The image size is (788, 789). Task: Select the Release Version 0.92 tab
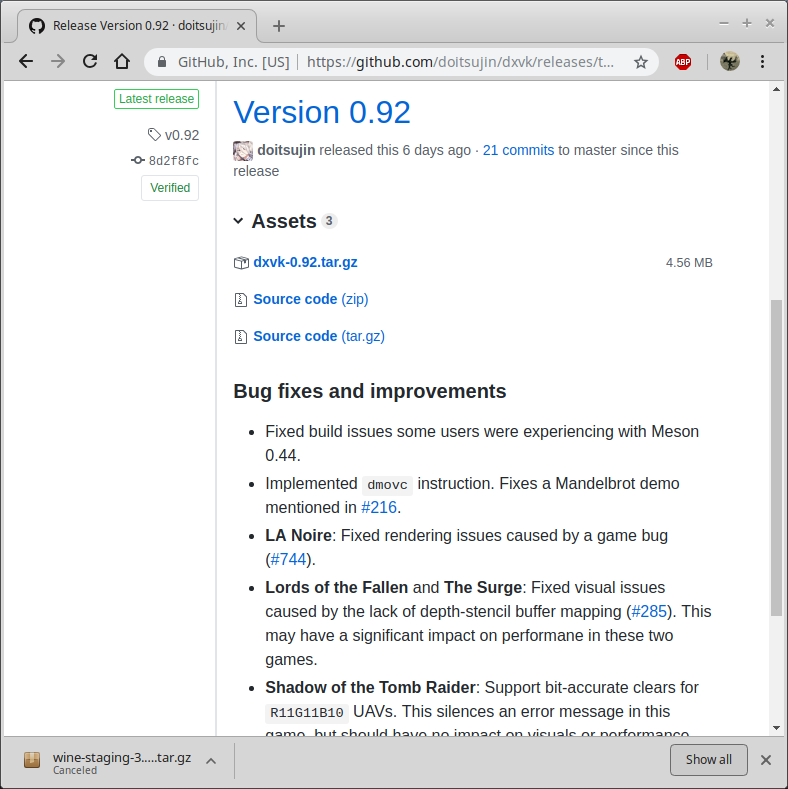(137, 26)
